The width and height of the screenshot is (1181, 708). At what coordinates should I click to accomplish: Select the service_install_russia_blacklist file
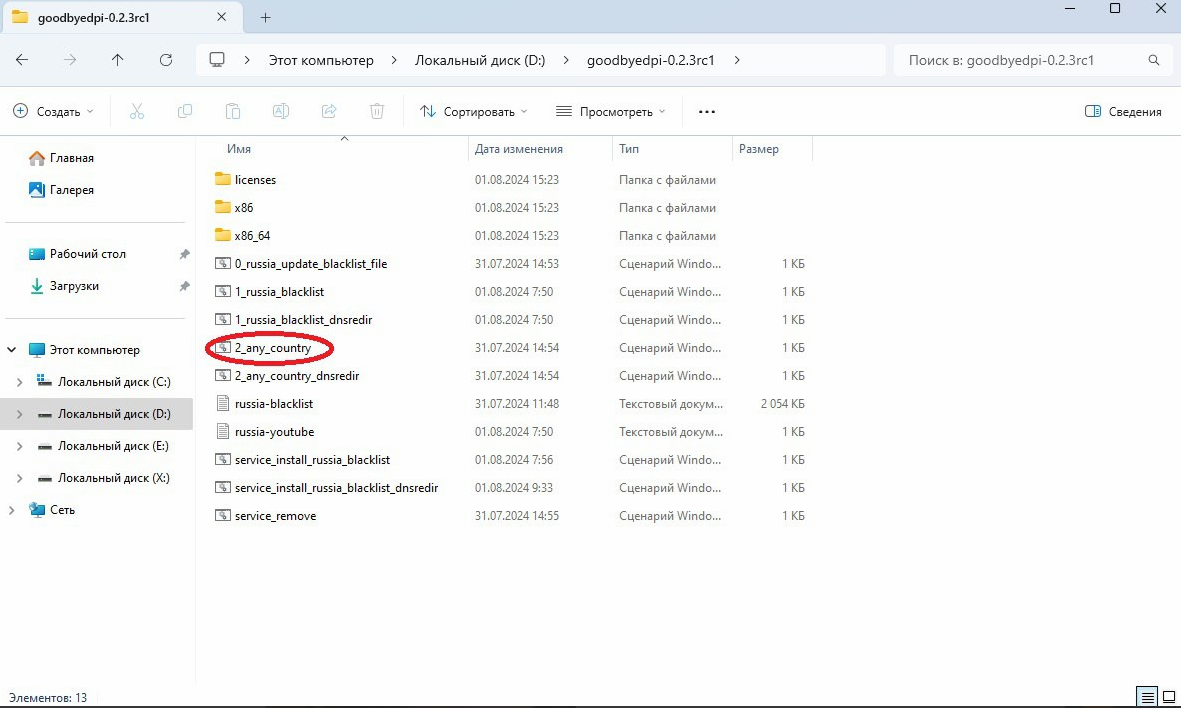tap(313, 460)
